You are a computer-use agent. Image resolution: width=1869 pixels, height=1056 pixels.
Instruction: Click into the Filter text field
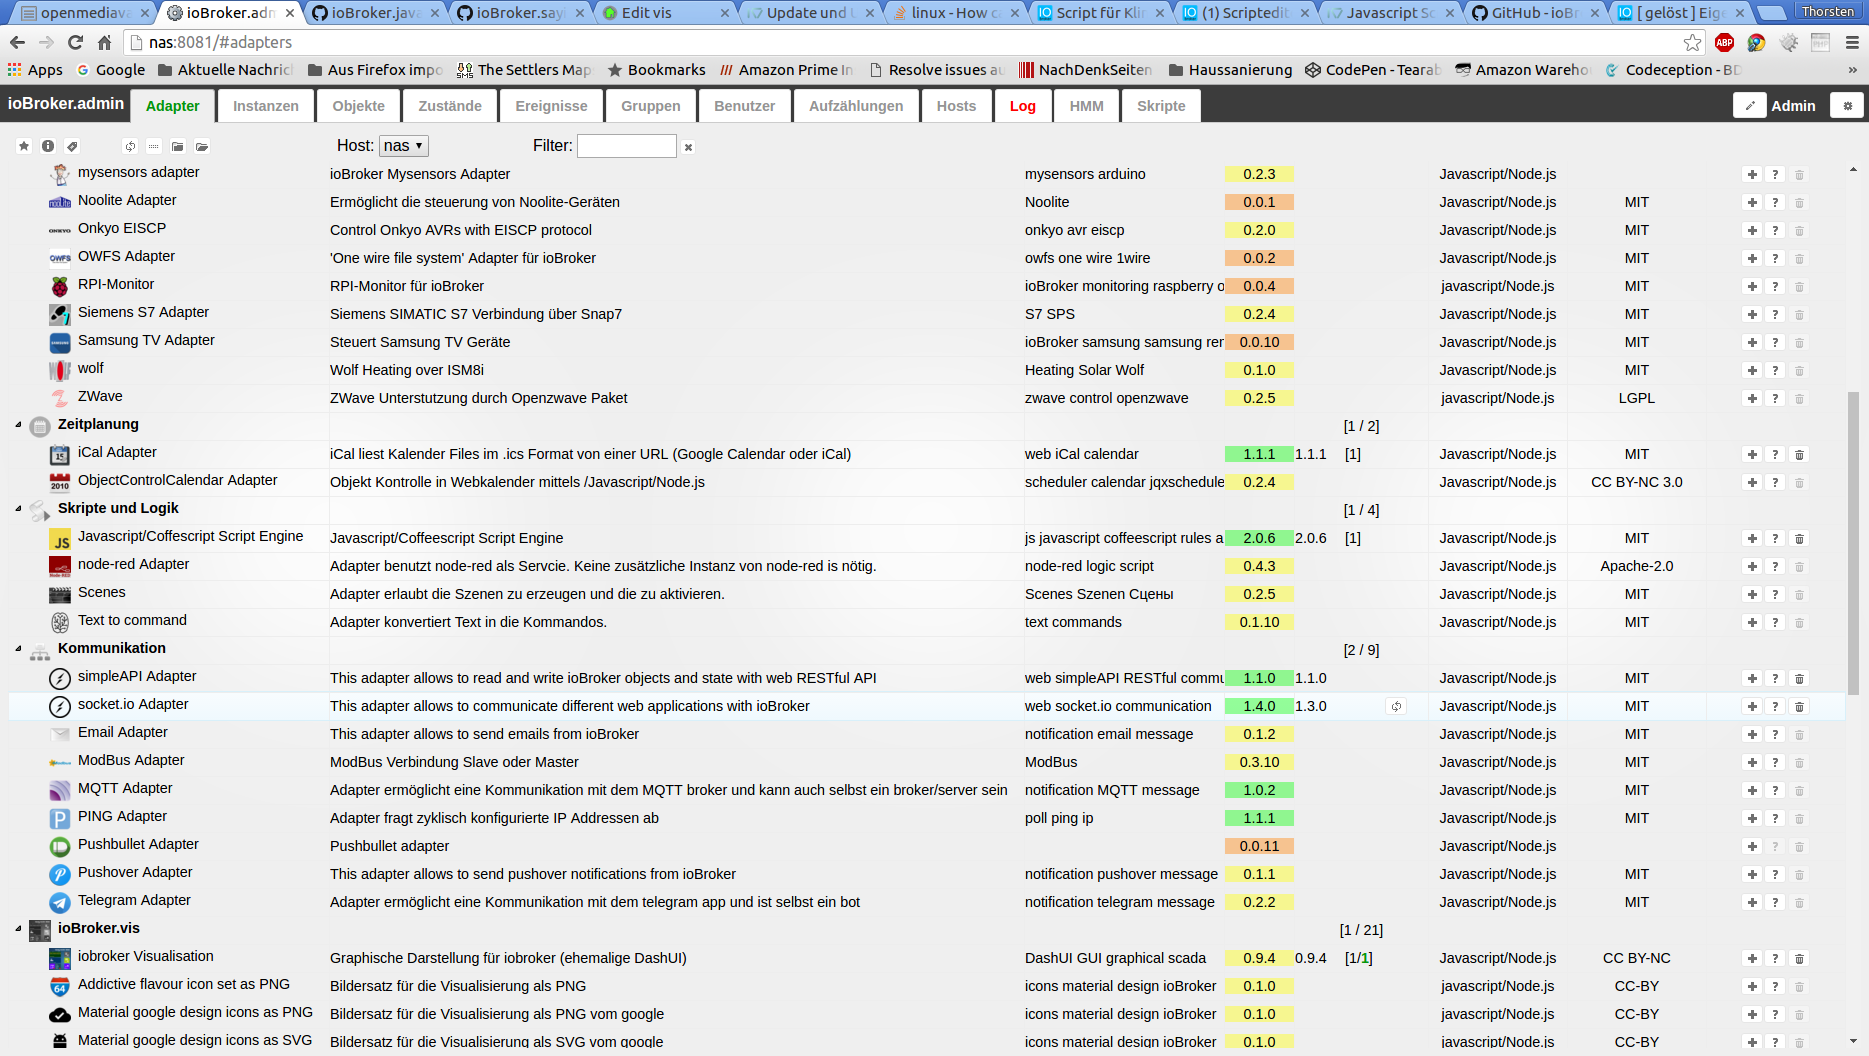pos(626,146)
